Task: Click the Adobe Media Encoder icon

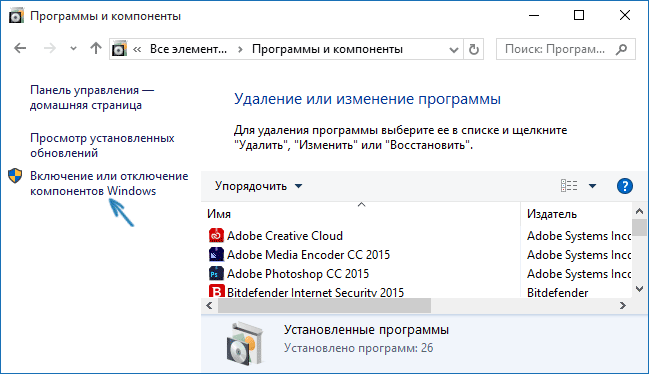Action: pyautogui.click(x=216, y=254)
